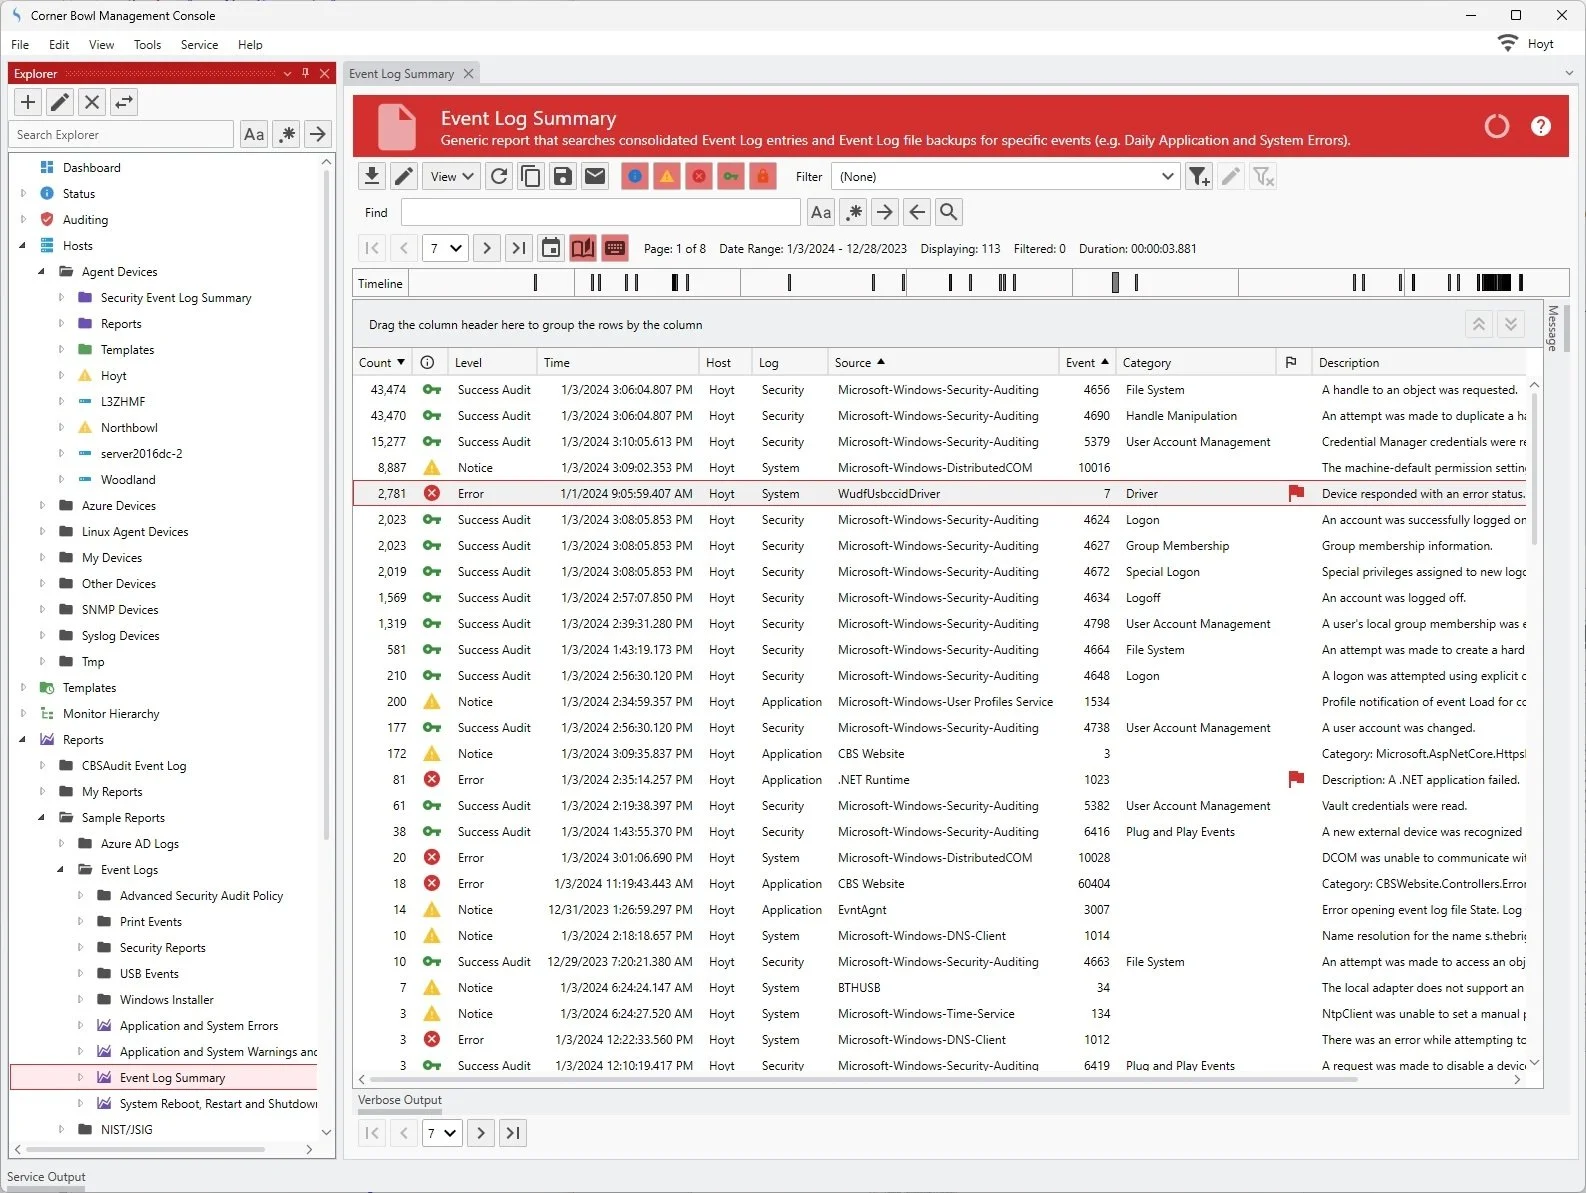This screenshot has width=1586, height=1193.
Task: Collapse the Agent Devices node
Action: (x=42, y=271)
